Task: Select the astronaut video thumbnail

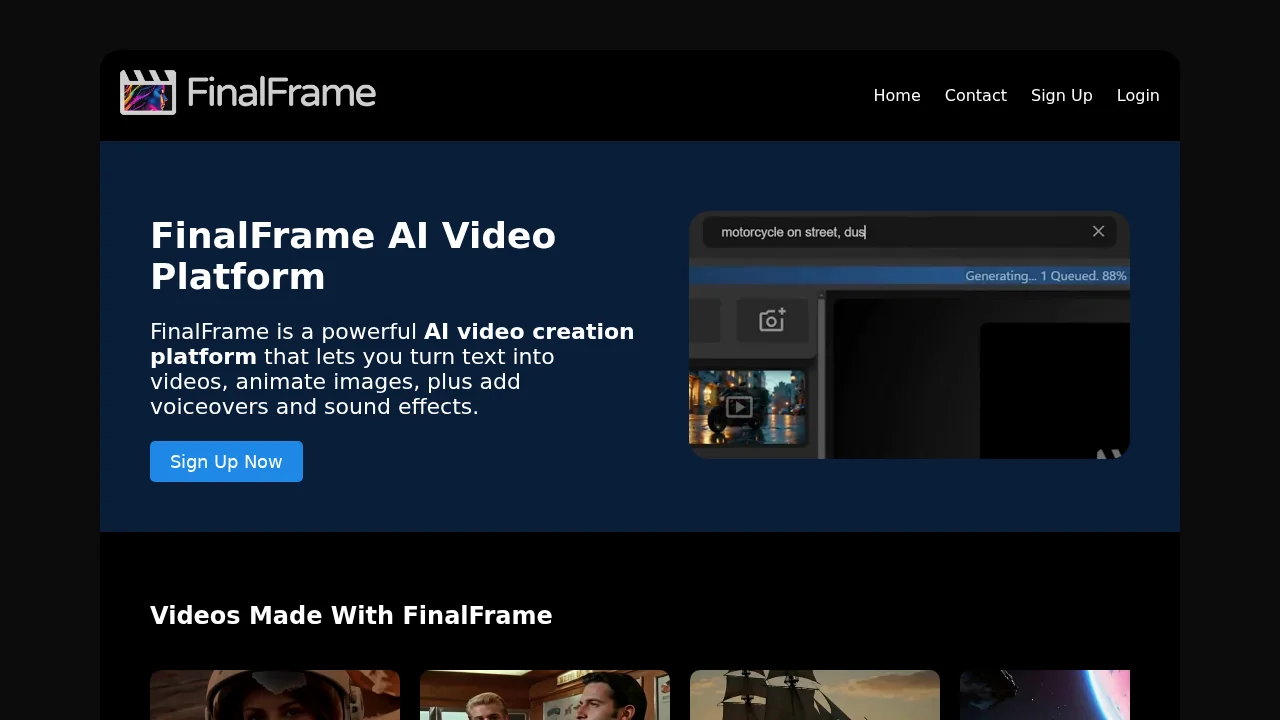Action: click(x=275, y=695)
